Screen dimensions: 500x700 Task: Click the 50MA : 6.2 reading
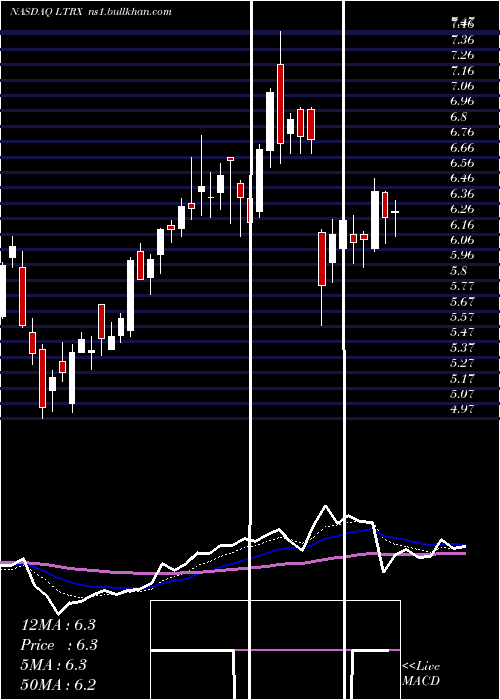pyautogui.click(x=58, y=684)
